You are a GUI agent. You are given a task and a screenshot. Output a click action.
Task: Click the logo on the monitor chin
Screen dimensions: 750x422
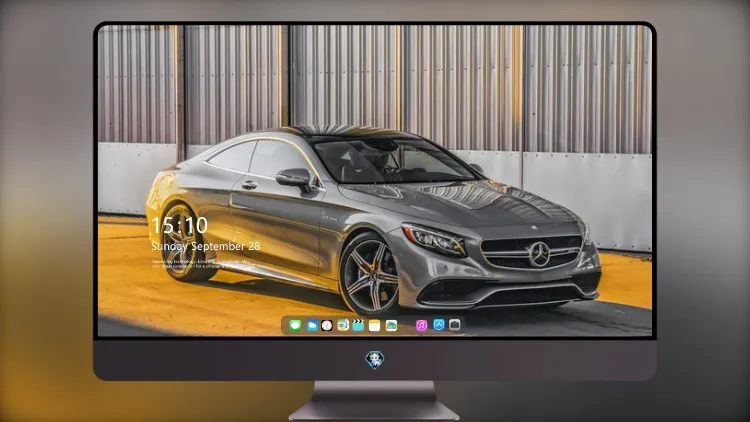375,360
